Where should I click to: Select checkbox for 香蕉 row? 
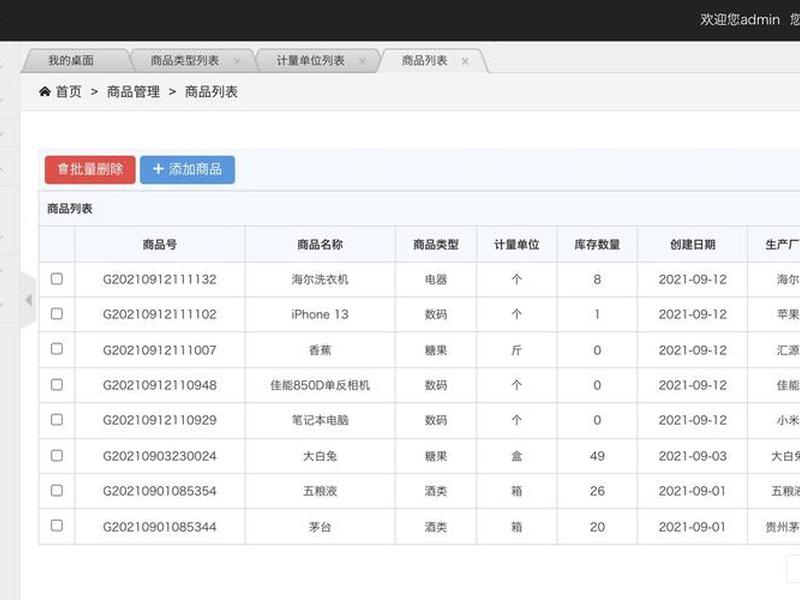(57, 349)
